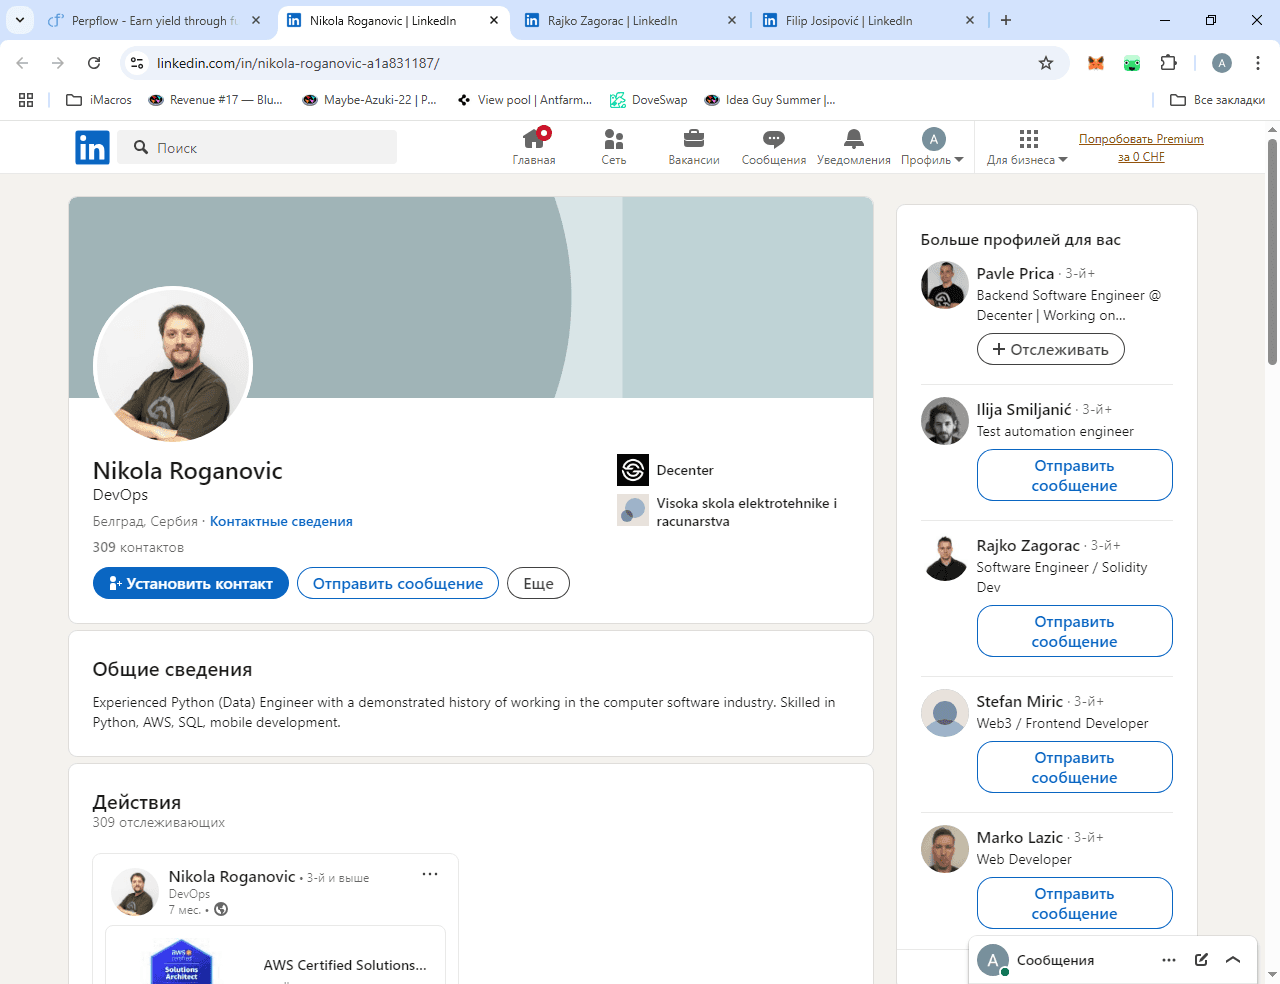This screenshot has width=1280, height=984.
Task: Compose a new message icon
Action: coord(1201,960)
